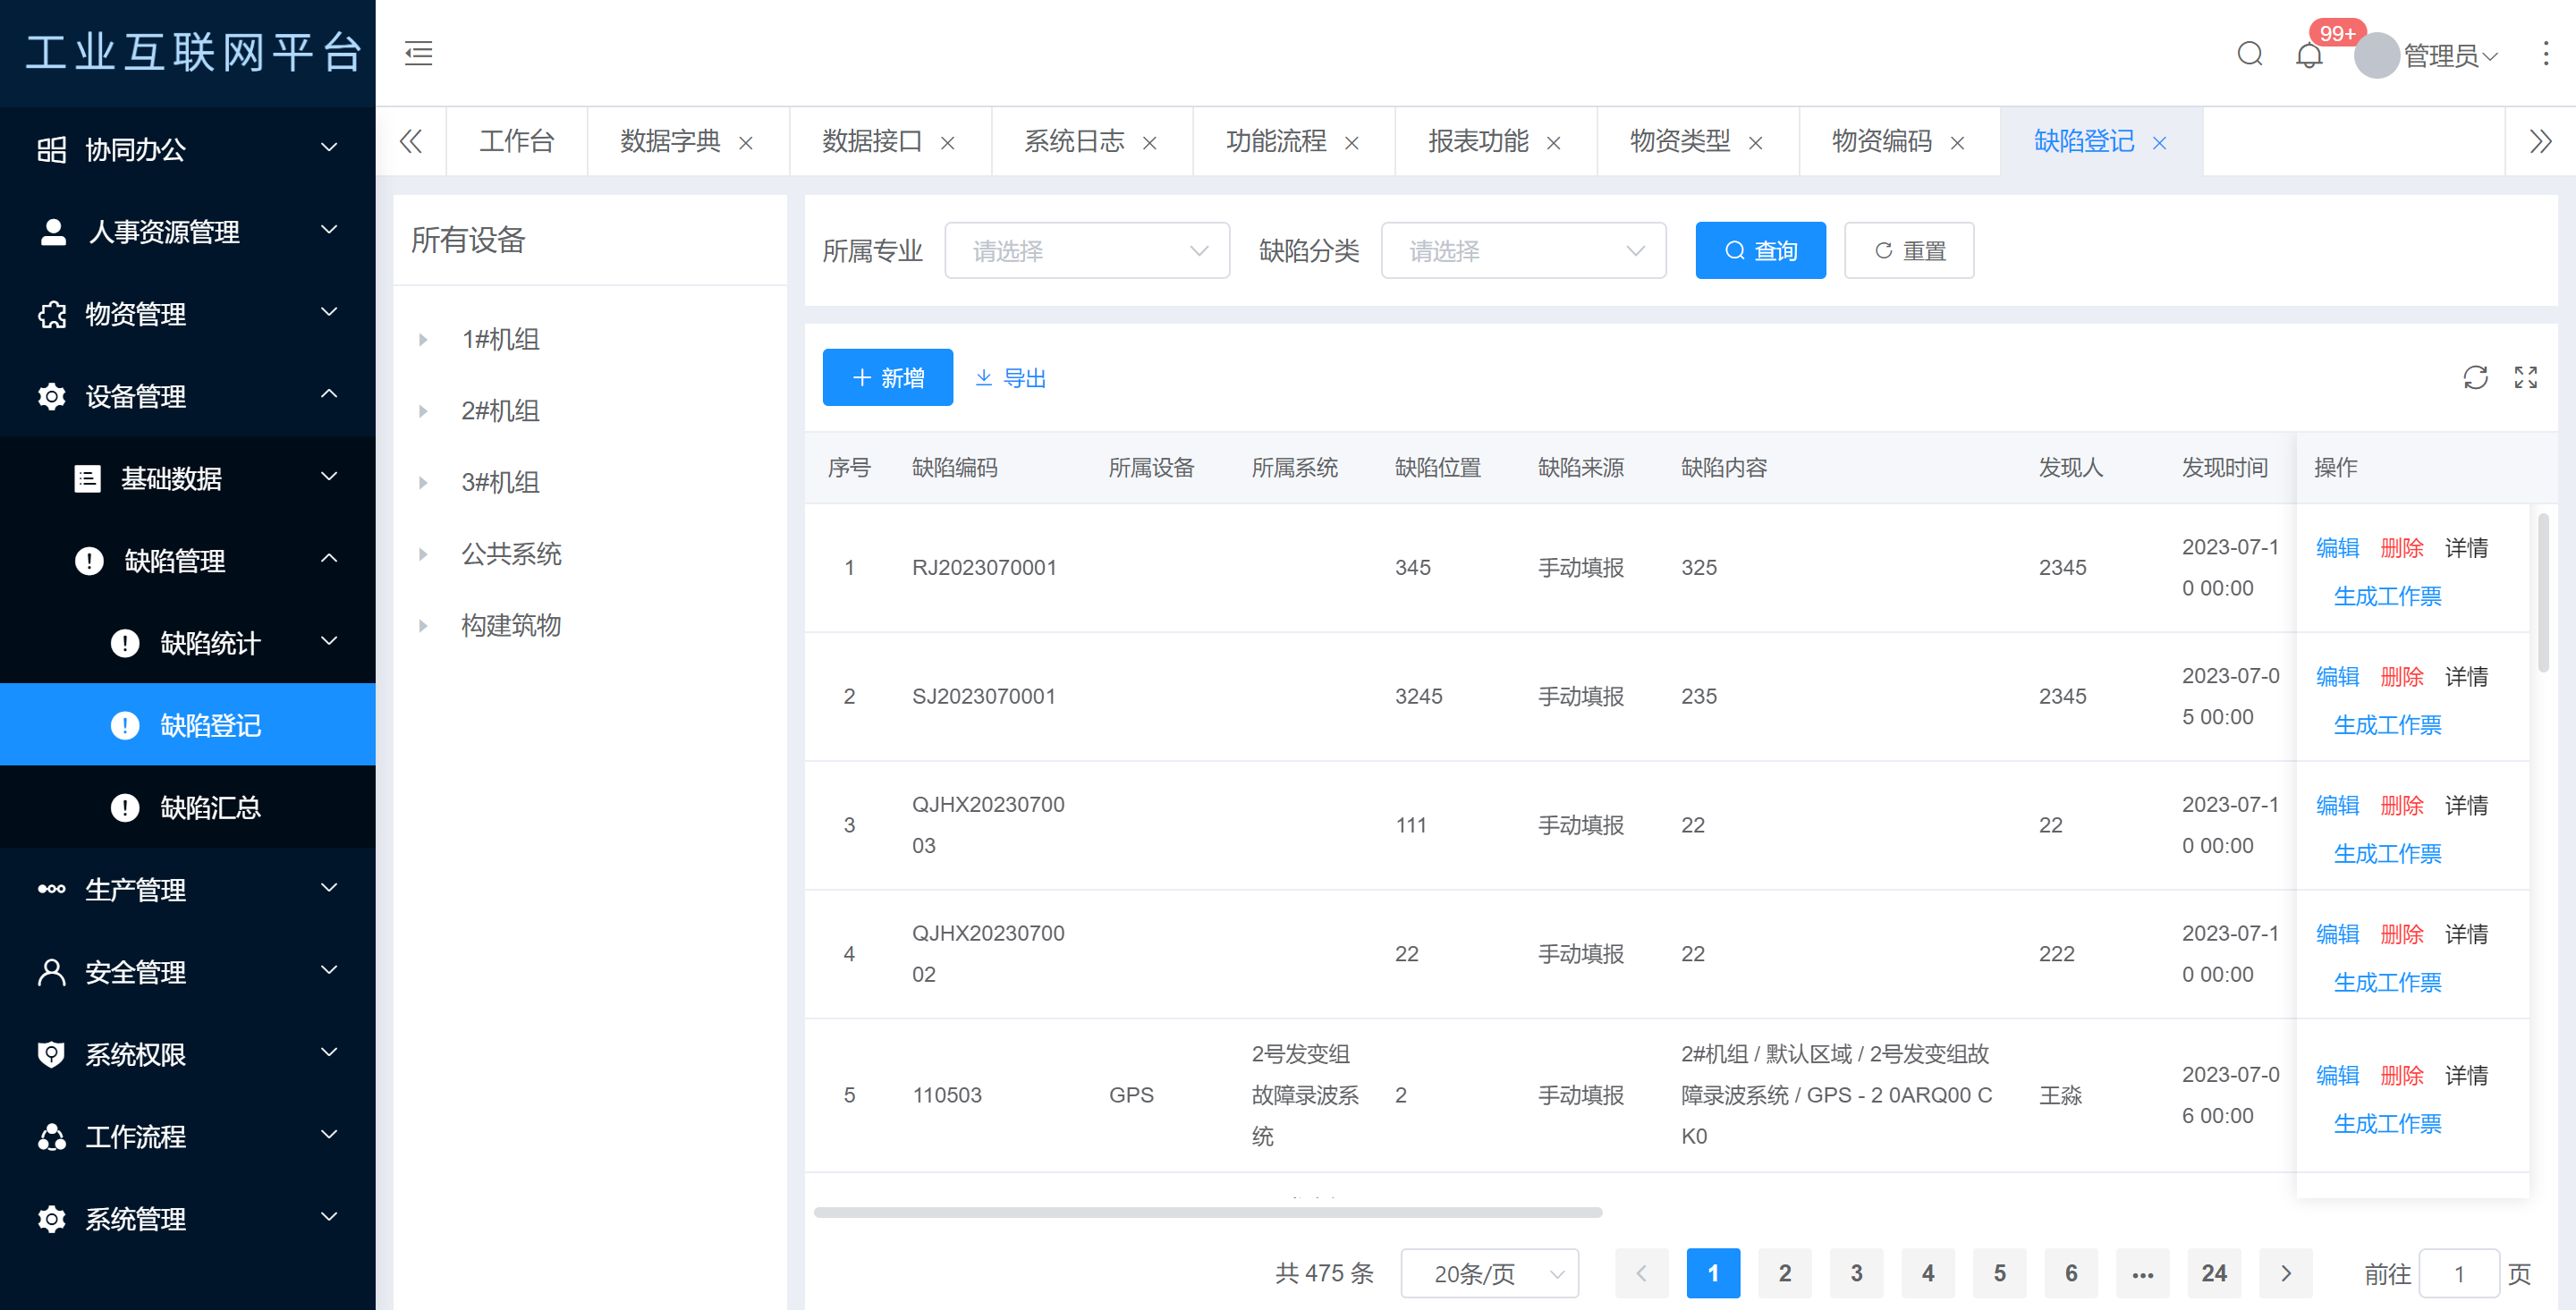Edit row RJ2023070001
2576x1310 pixels.
[2337, 548]
